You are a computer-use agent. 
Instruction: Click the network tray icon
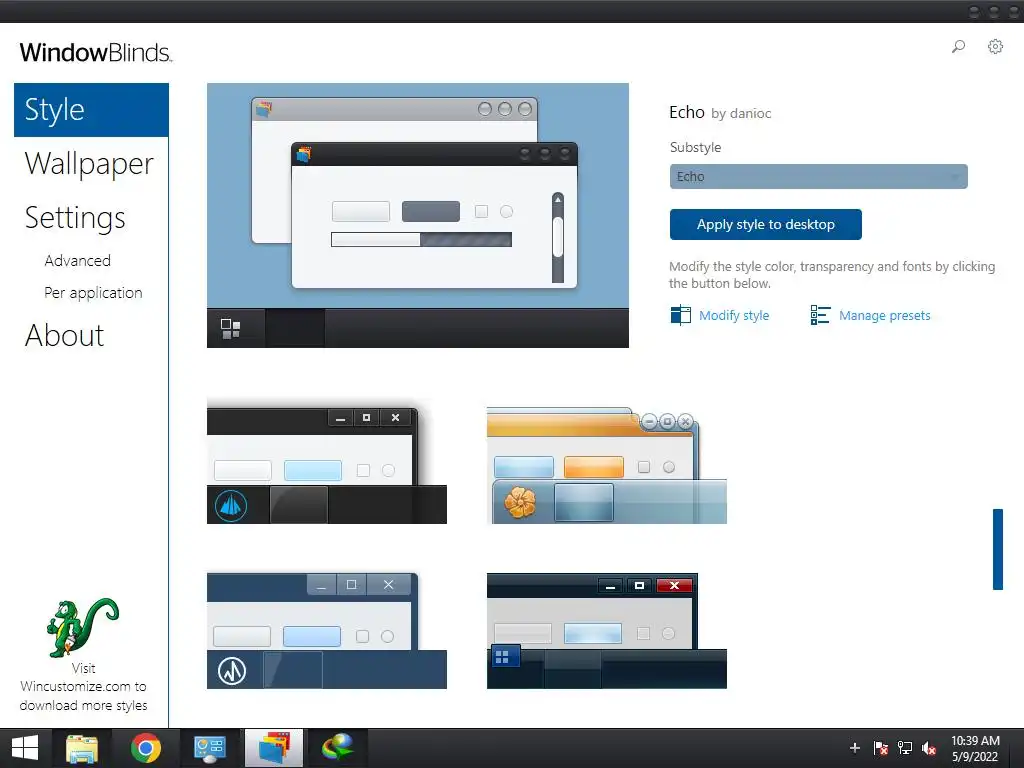click(x=904, y=748)
